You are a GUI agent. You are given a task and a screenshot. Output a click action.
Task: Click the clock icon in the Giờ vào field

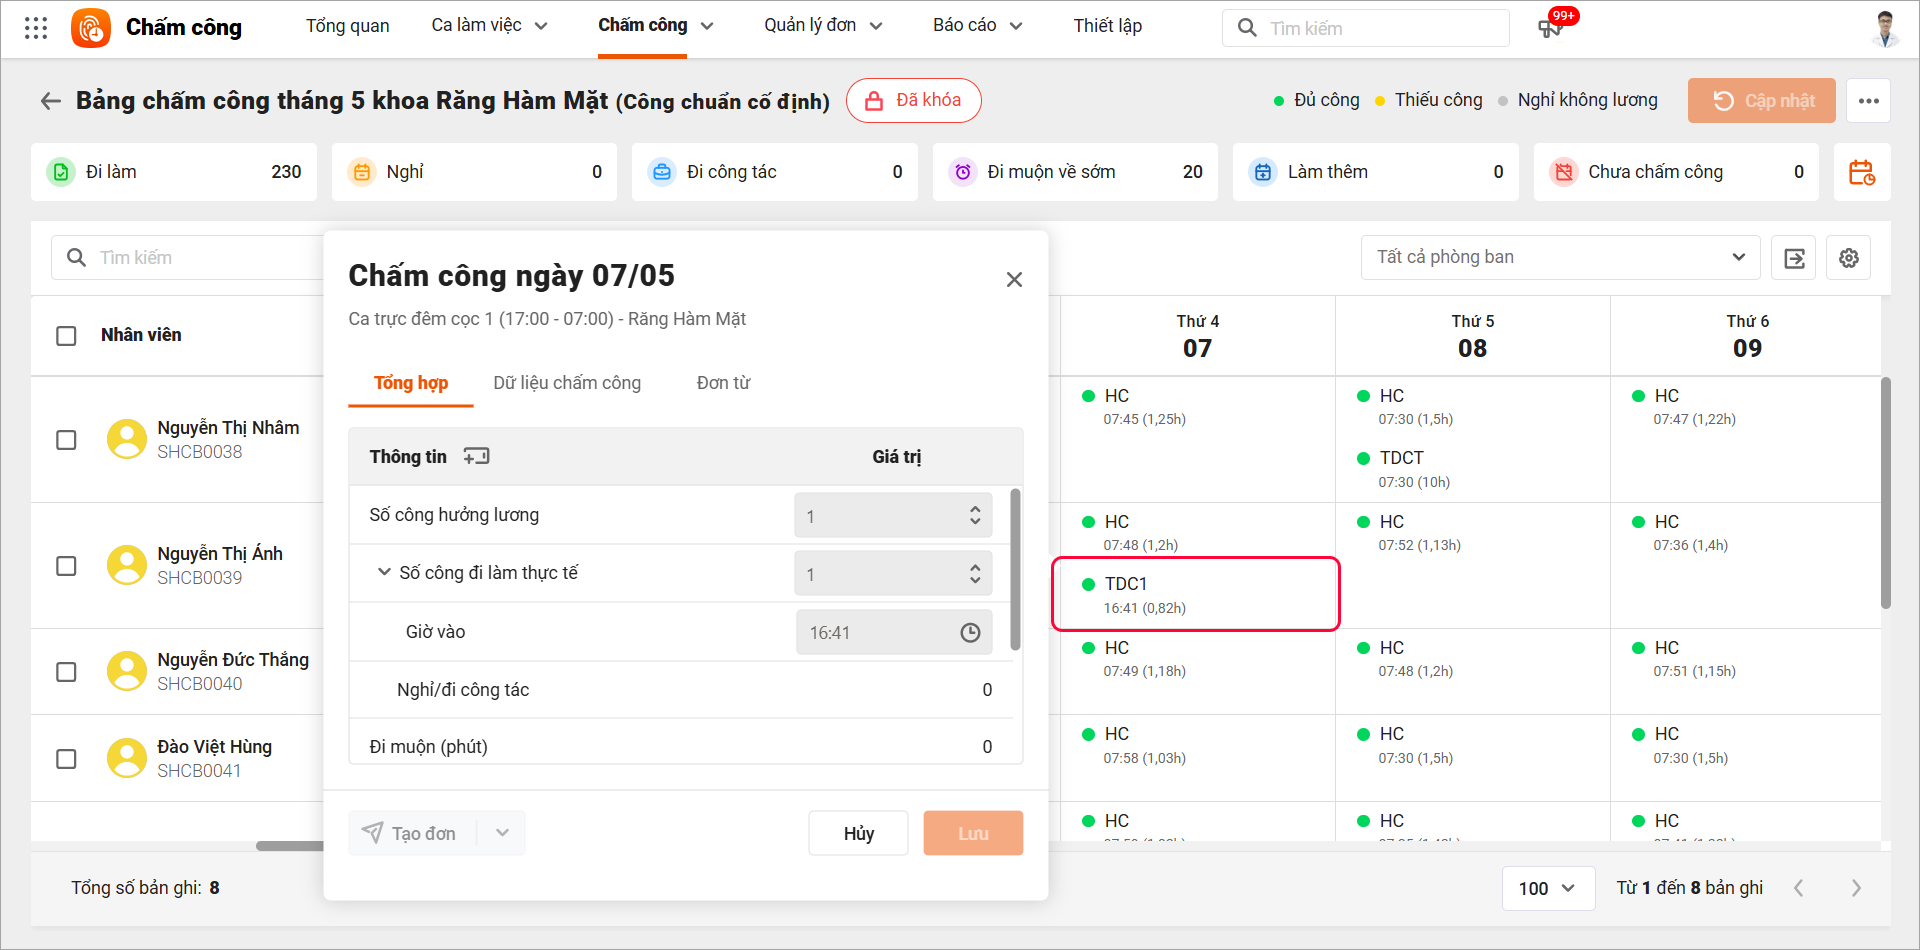(x=970, y=633)
